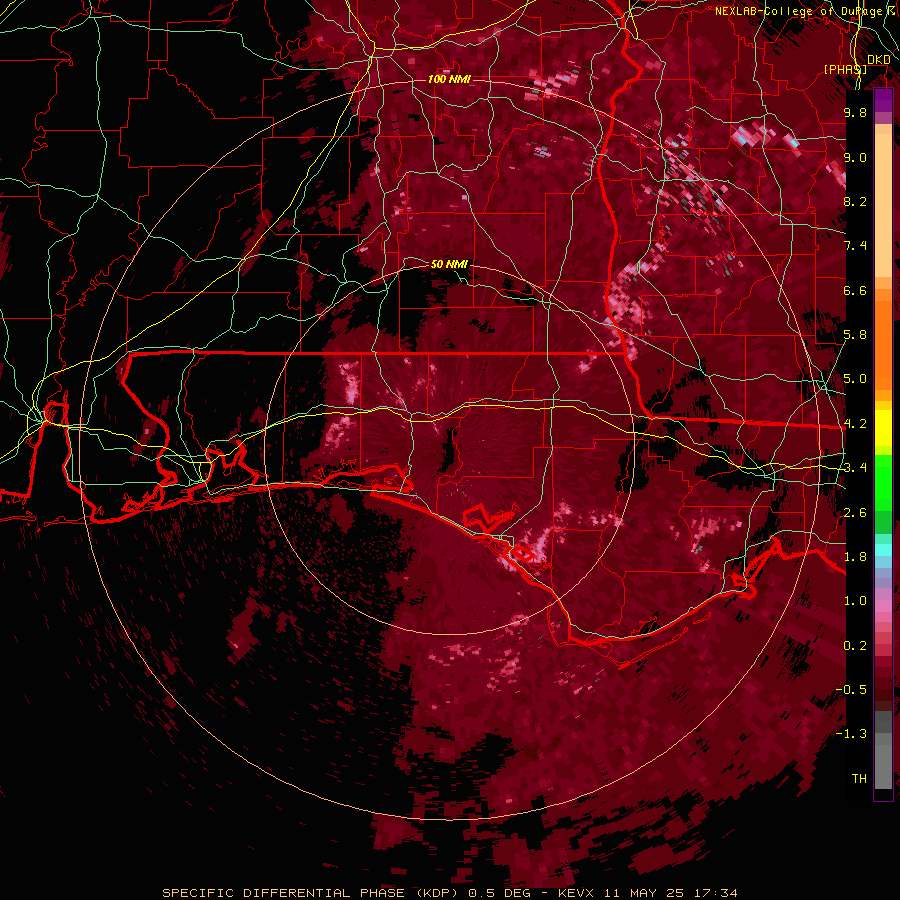
Task: Click the 5.8 scale value
Action: [x=855, y=335]
